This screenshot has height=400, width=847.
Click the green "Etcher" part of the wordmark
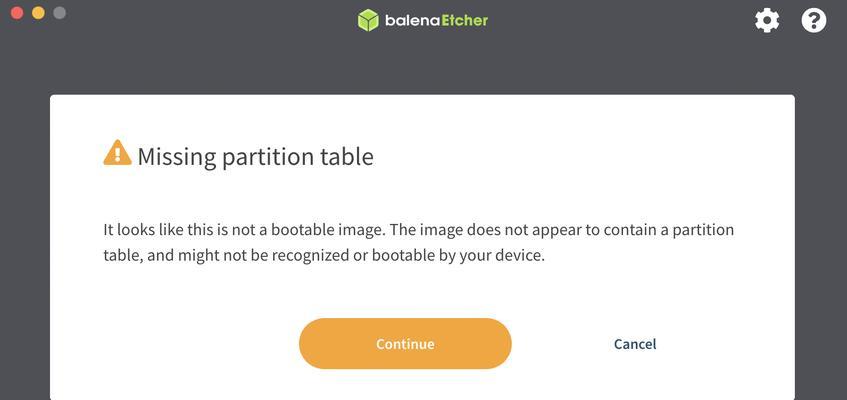[465, 21]
